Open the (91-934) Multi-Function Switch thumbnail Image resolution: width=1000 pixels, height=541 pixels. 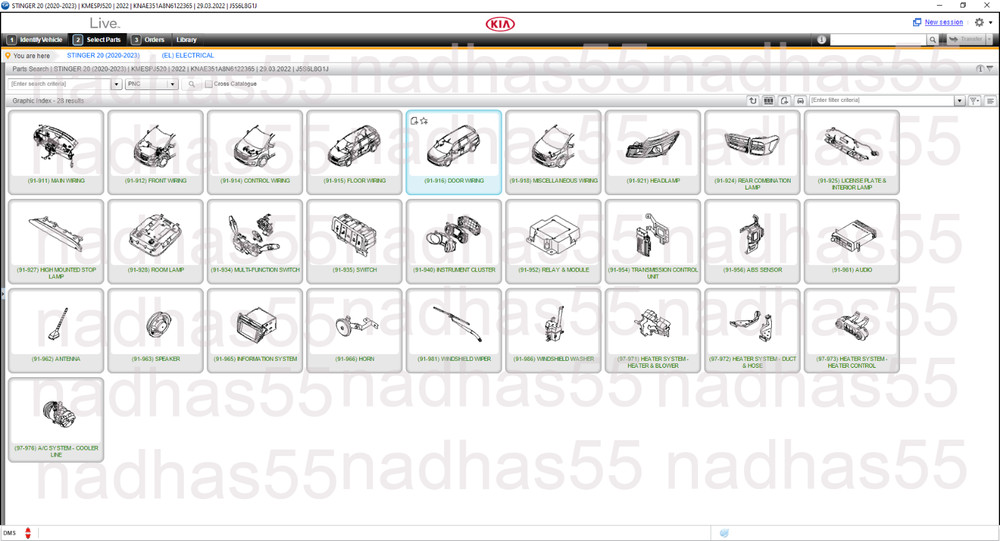(x=255, y=242)
